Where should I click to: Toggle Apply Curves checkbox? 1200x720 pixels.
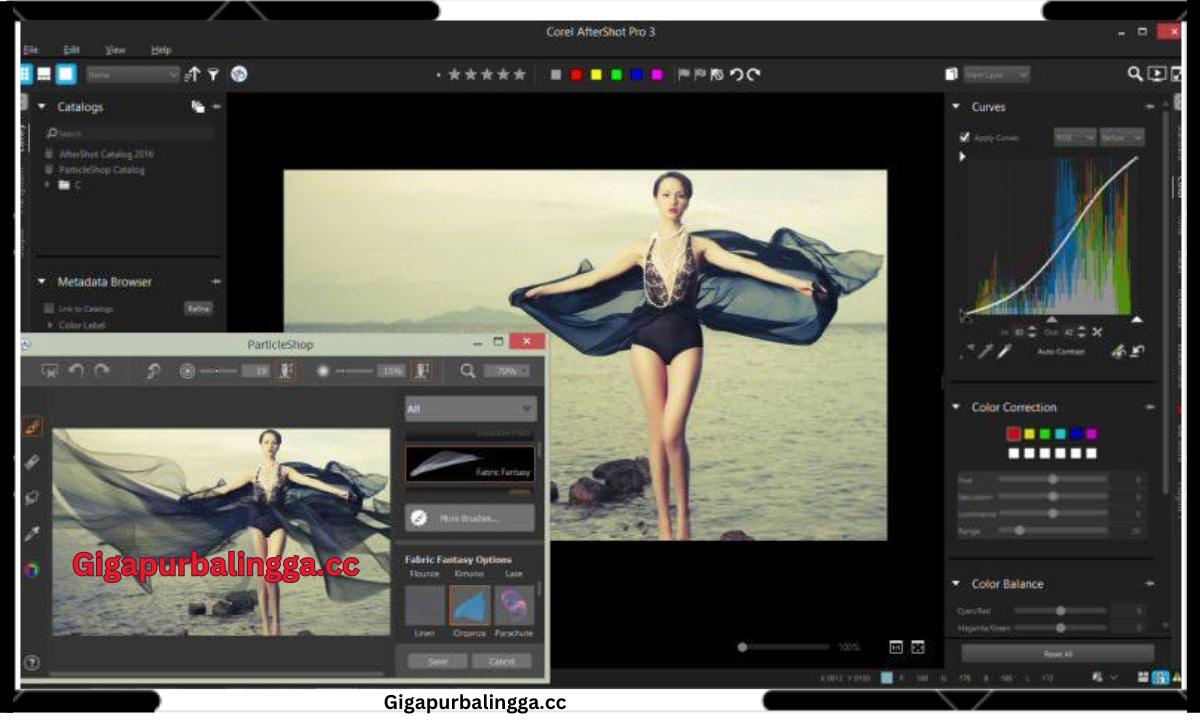[964, 137]
